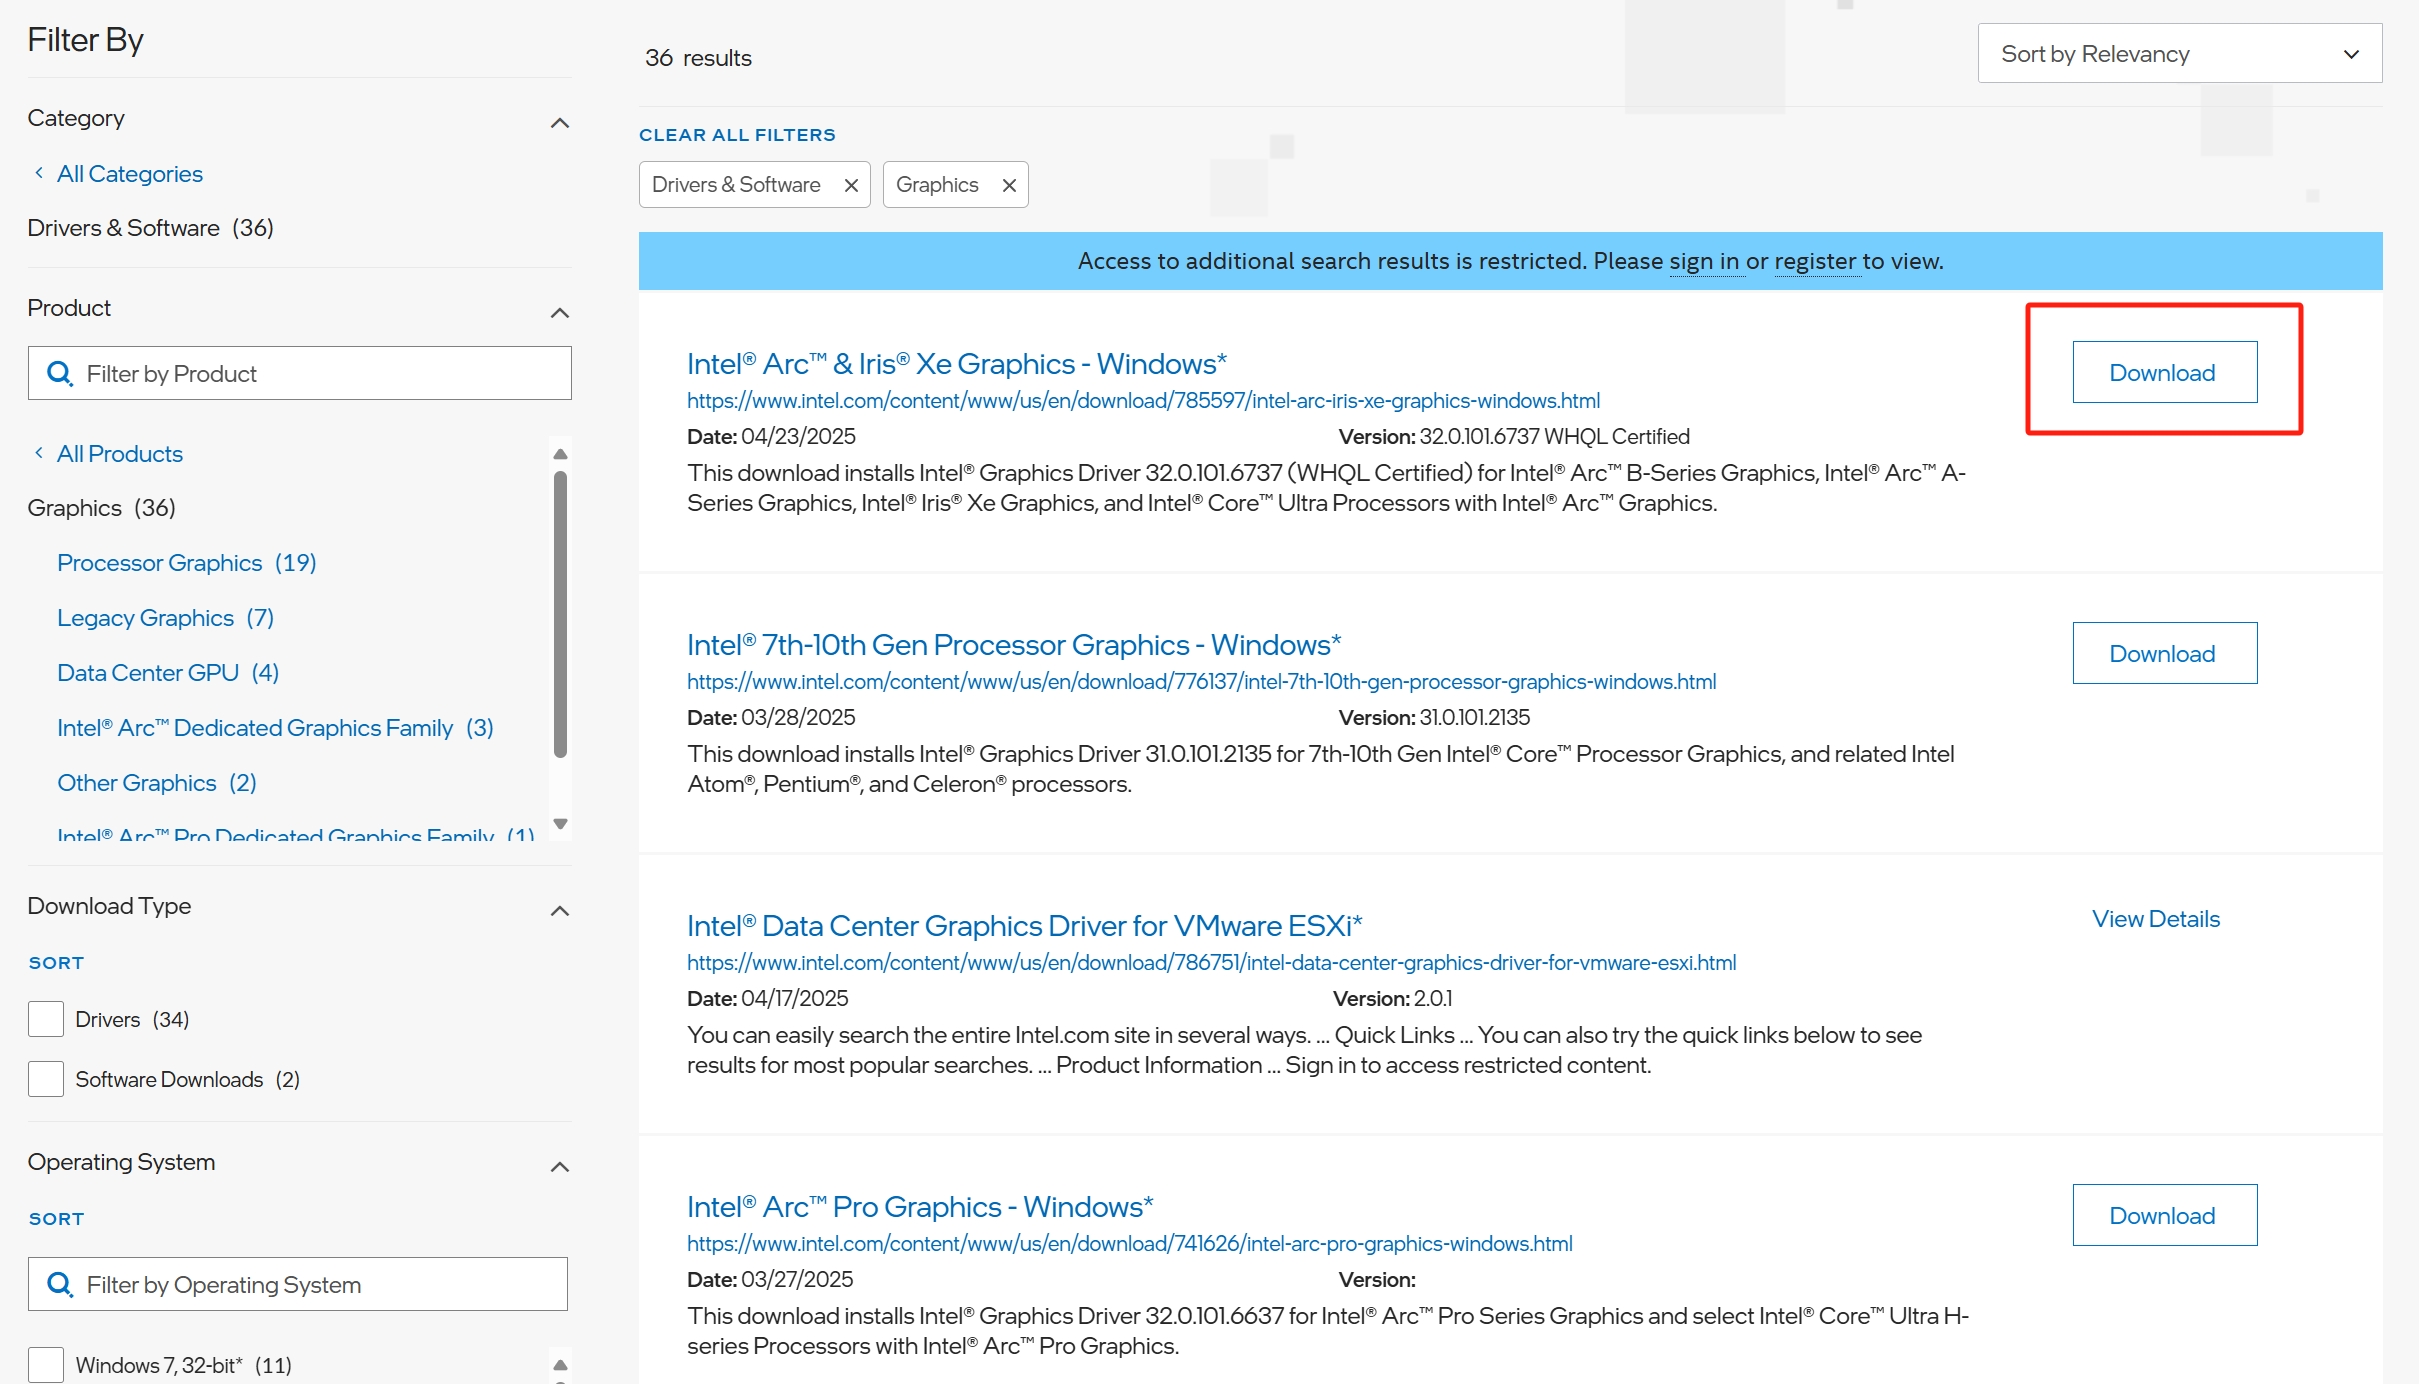Image resolution: width=2419 pixels, height=1384 pixels.
Task: Download Intel 7th-10th Gen Processor Graphics driver
Action: pyautogui.click(x=2164, y=653)
